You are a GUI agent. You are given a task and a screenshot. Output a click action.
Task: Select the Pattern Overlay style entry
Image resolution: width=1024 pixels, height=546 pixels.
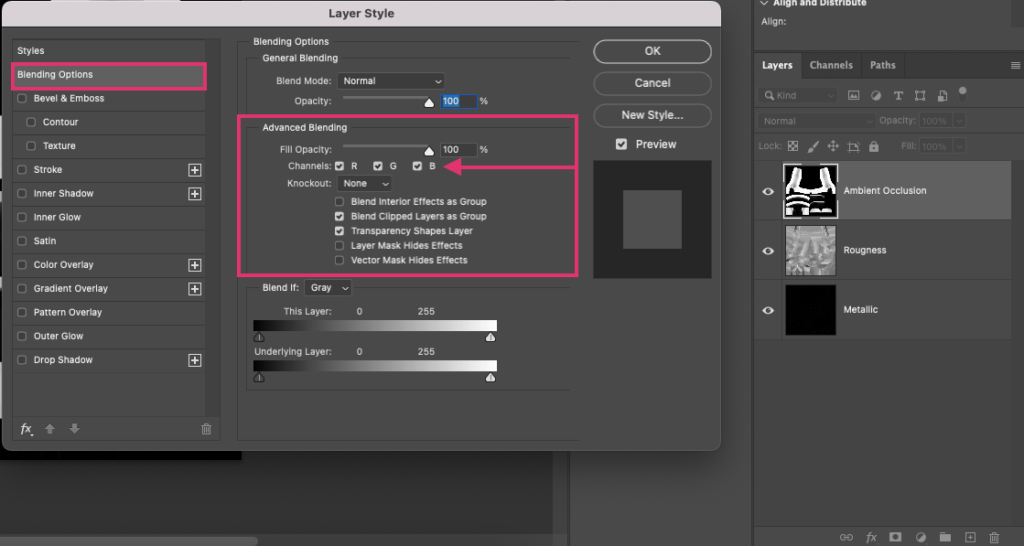point(108,313)
